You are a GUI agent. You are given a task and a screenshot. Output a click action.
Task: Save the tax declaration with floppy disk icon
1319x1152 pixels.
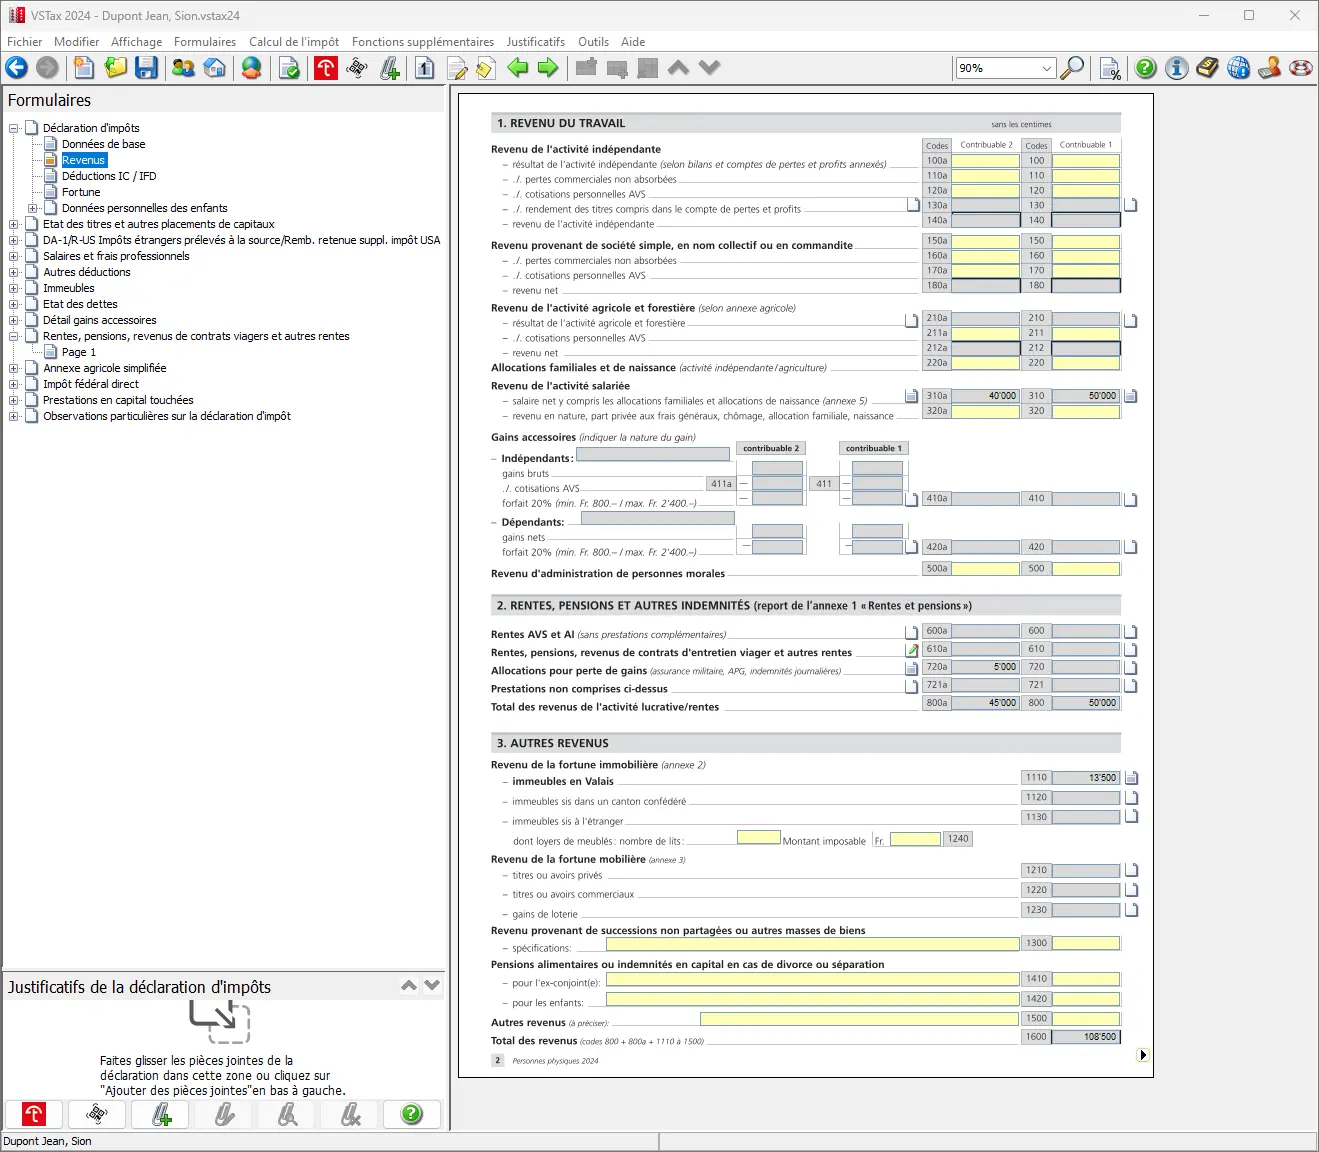click(x=147, y=68)
